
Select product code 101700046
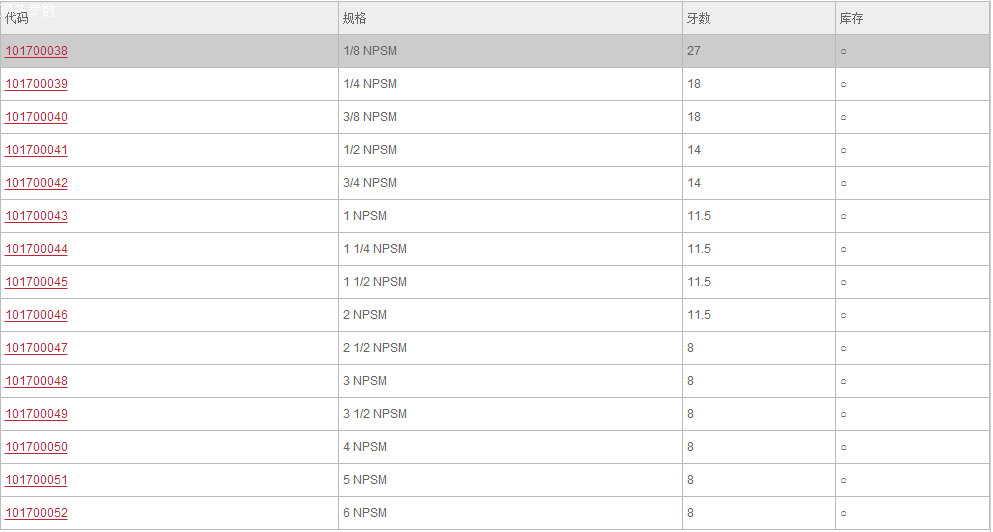click(37, 315)
